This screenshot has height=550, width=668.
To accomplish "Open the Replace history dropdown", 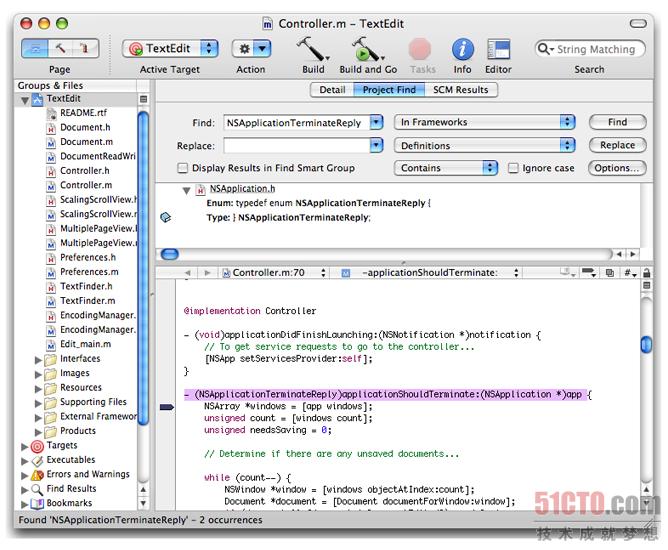I will coord(376,145).
